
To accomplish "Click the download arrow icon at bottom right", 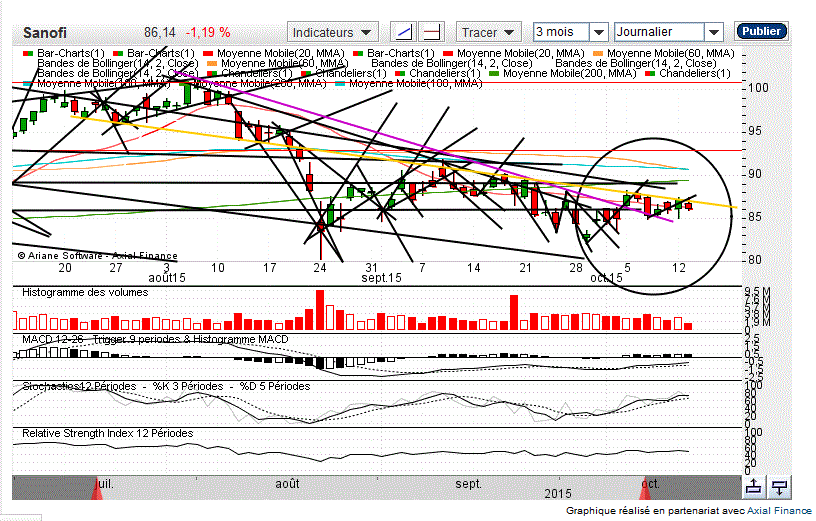I will (x=779, y=487).
